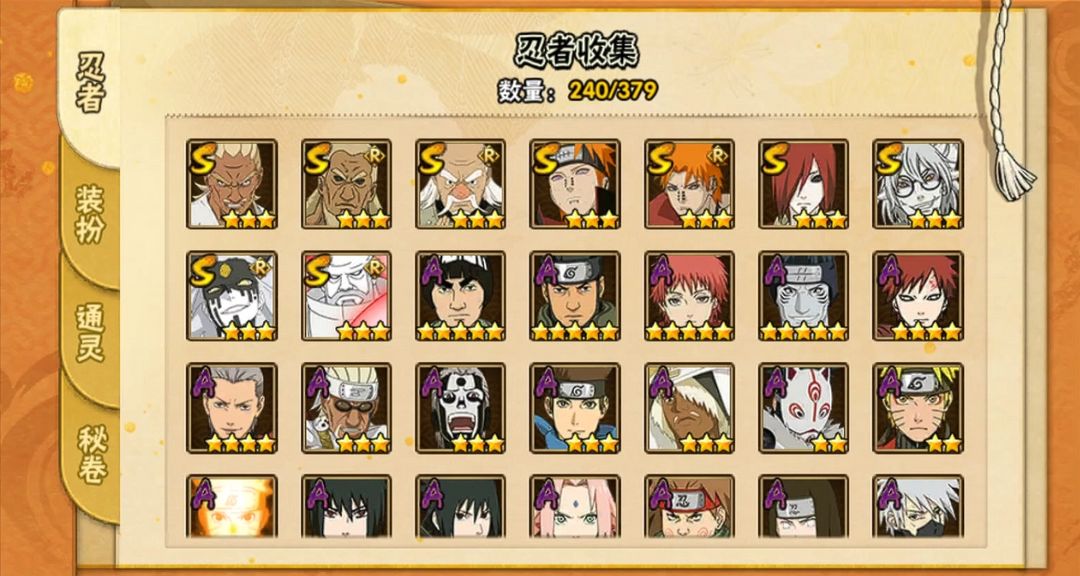This screenshot has width=1080, height=576.
Task: Choose the red-haired Sasori A-rank card
Action: pyautogui.click(x=689, y=296)
